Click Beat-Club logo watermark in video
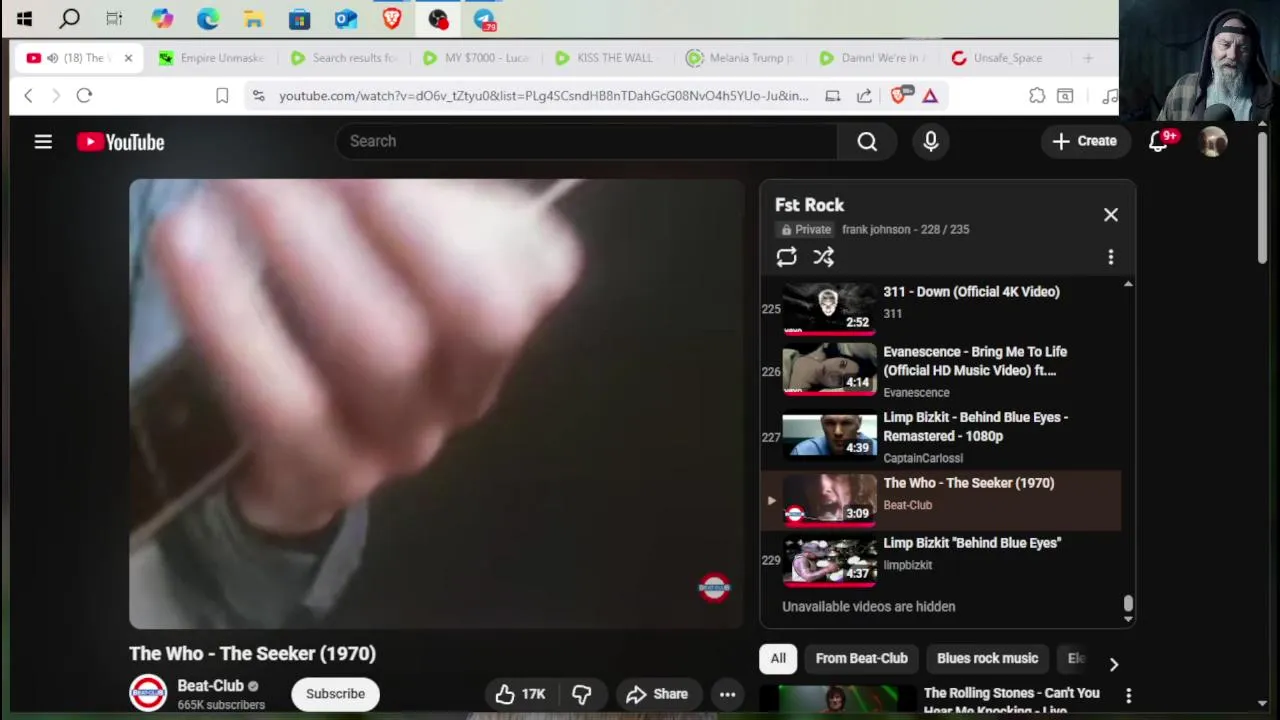1280x720 pixels. [714, 588]
